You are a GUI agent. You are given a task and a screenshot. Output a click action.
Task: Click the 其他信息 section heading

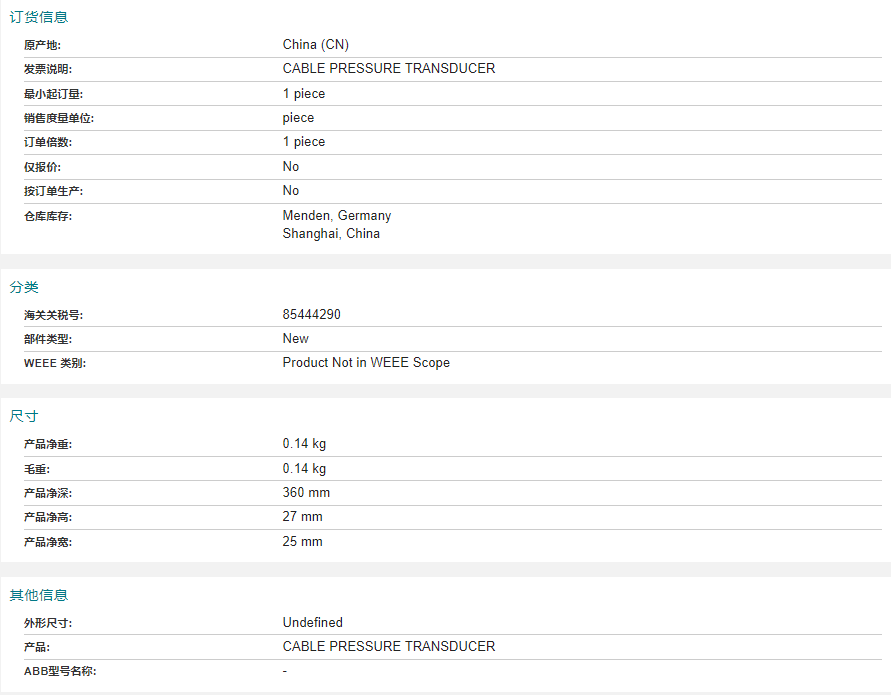[39, 595]
